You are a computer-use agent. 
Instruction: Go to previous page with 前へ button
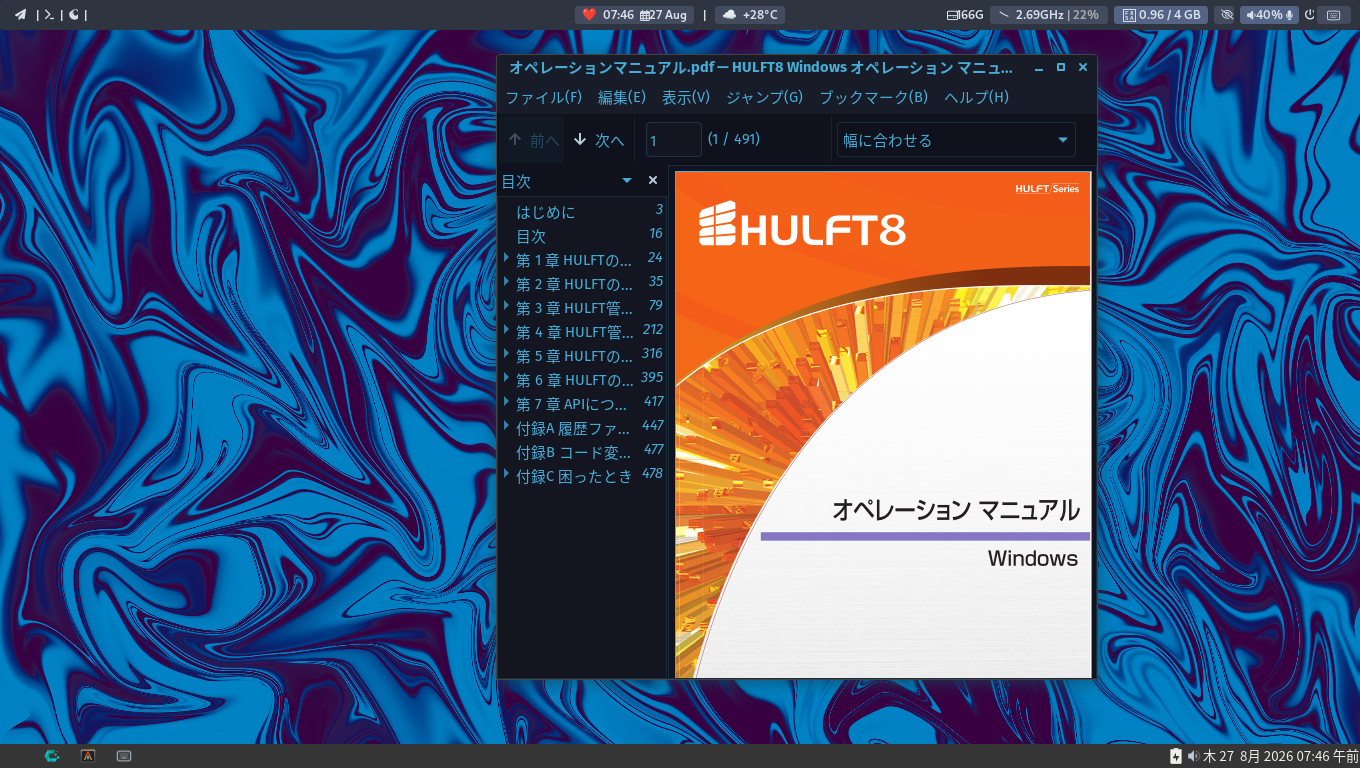tap(533, 140)
